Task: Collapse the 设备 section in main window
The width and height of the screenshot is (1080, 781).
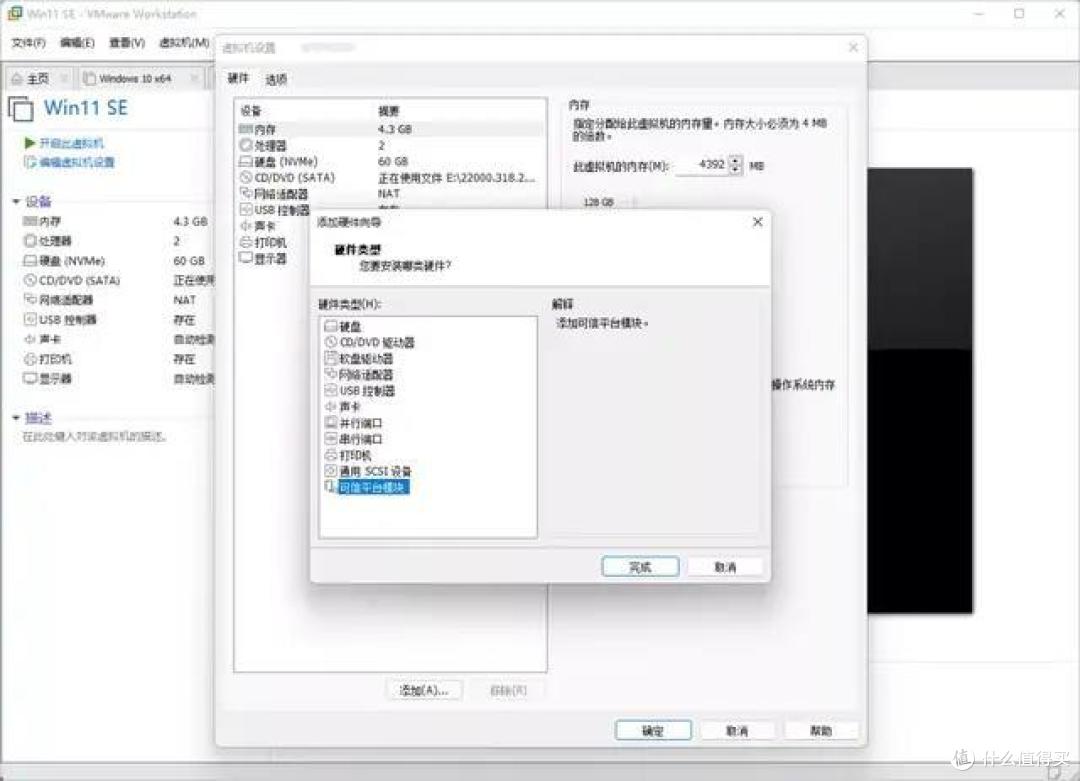Action: coord(16,201)
